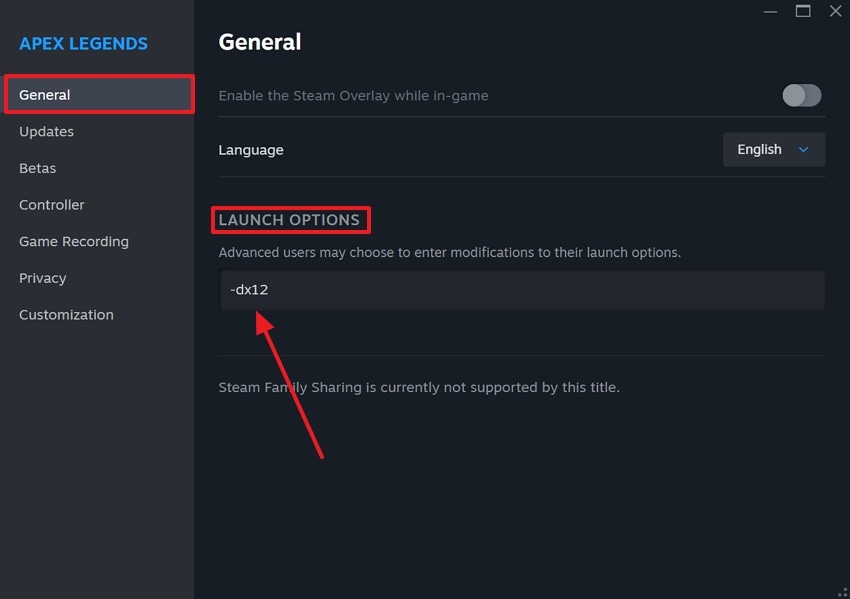The height and width of the screenshot is (599, 850).
Task: Click the General page heading
Action: click(x=260, y=42)
